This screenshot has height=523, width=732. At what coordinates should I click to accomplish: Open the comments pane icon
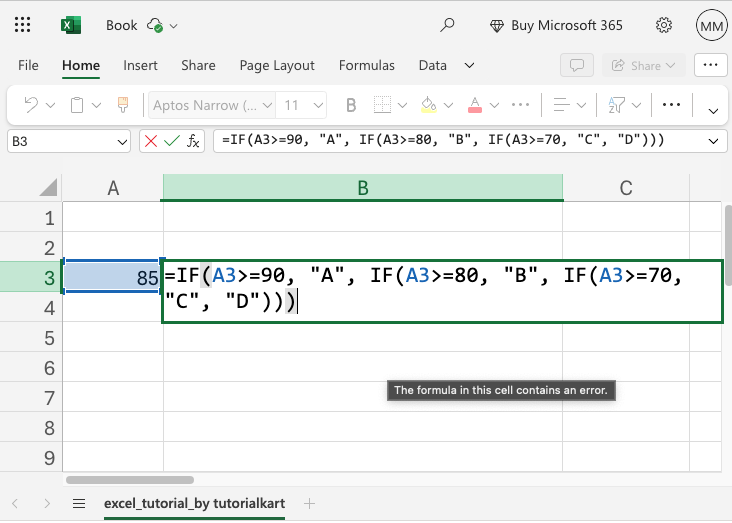click(x=576, y=65)
